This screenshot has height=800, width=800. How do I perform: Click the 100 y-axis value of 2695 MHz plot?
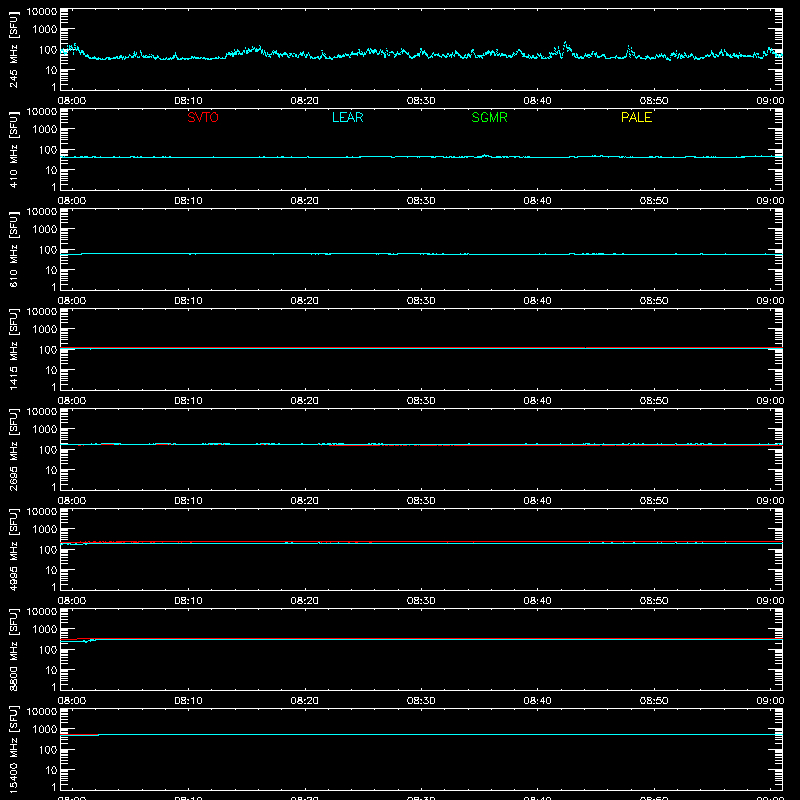click(x=49, y=450)
